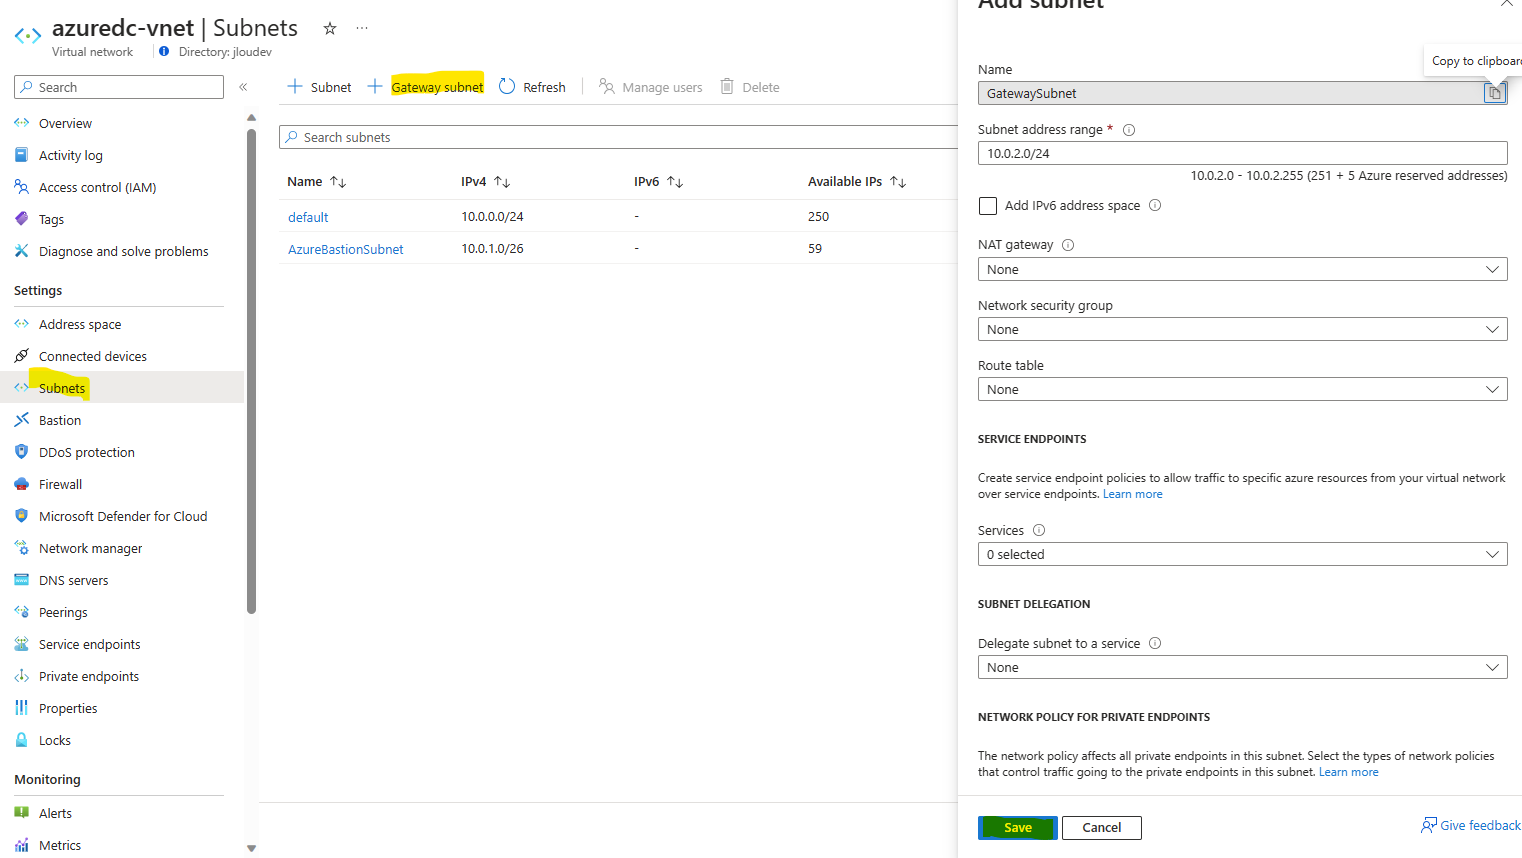Click the DDoS protection shield icon
The width and height of the screenshot is (1522, 858).
(22, 452)
